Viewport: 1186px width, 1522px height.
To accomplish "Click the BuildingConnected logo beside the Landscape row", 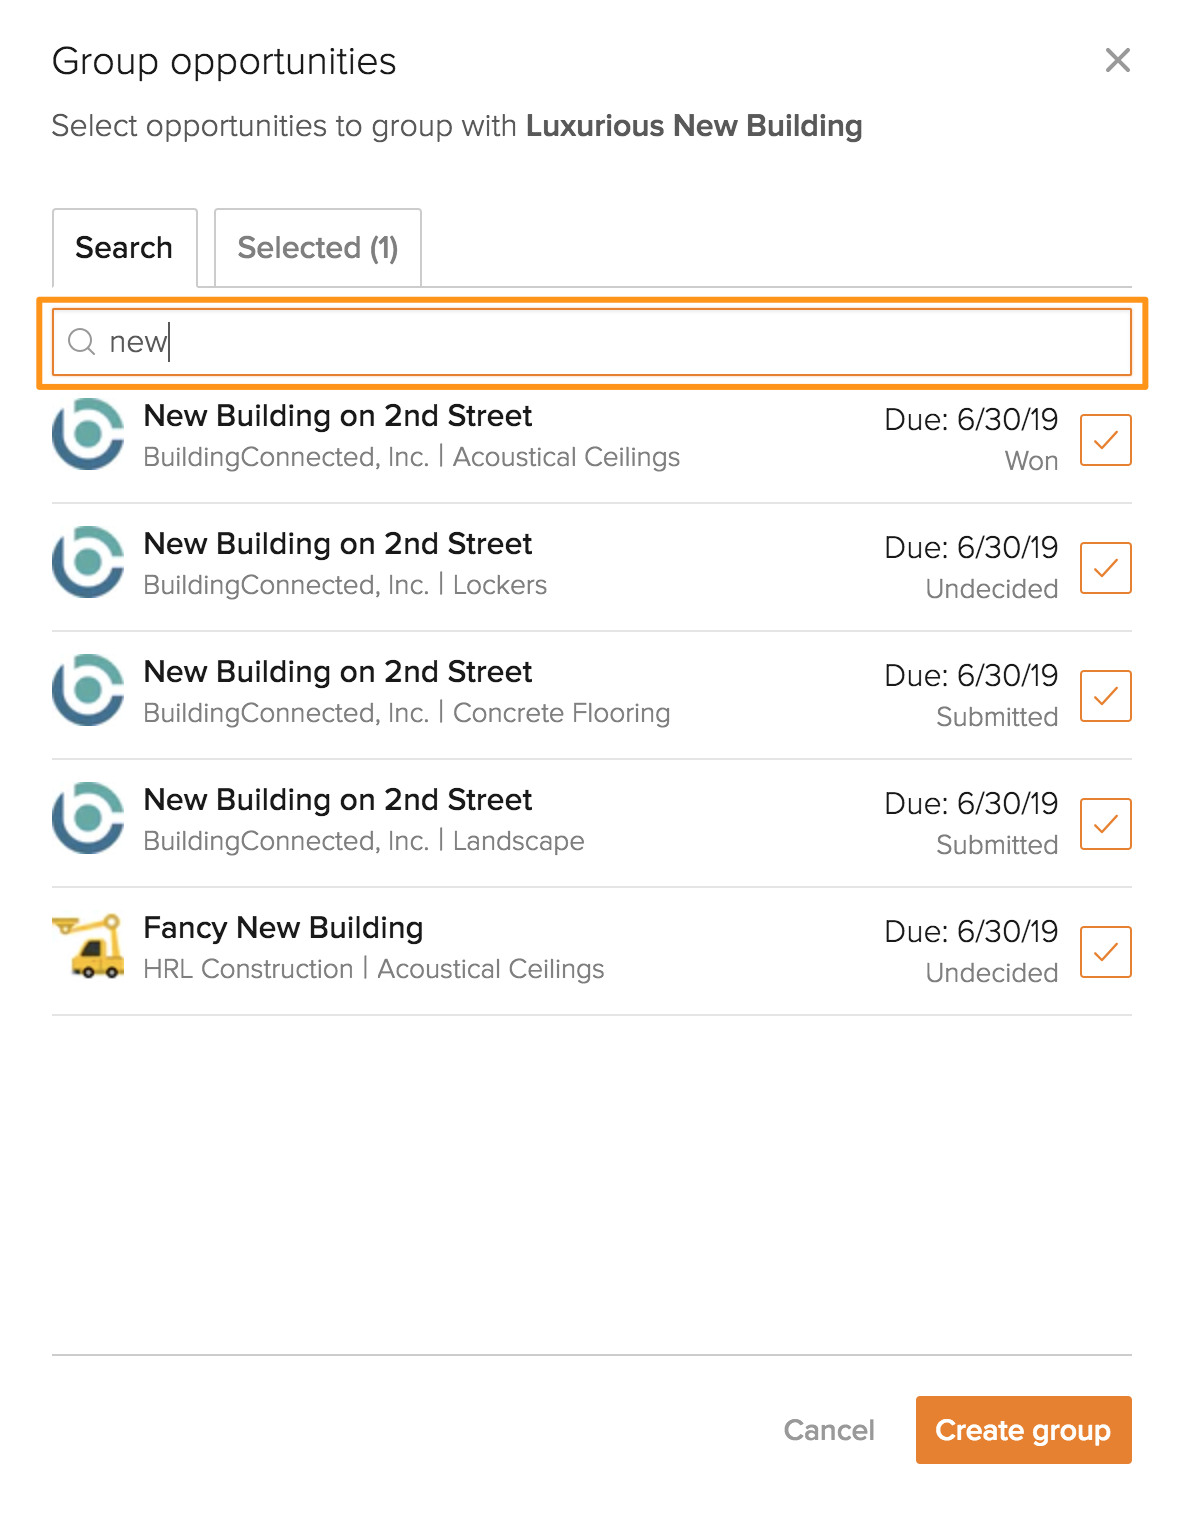I will [x=88, y=818].
